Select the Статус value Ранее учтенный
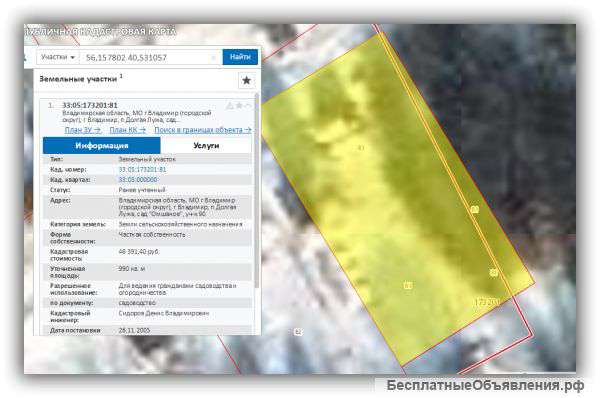Image resolution: width=600 pixels, height=398 pixels. click(x=142, y=190)
